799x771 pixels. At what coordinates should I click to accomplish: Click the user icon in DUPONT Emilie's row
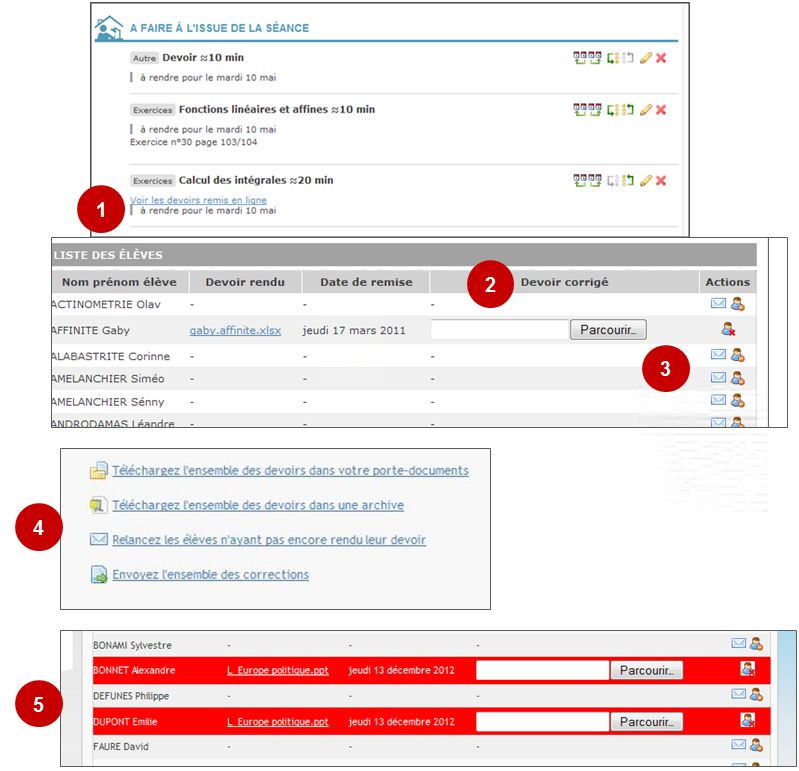tap(747, 720)
